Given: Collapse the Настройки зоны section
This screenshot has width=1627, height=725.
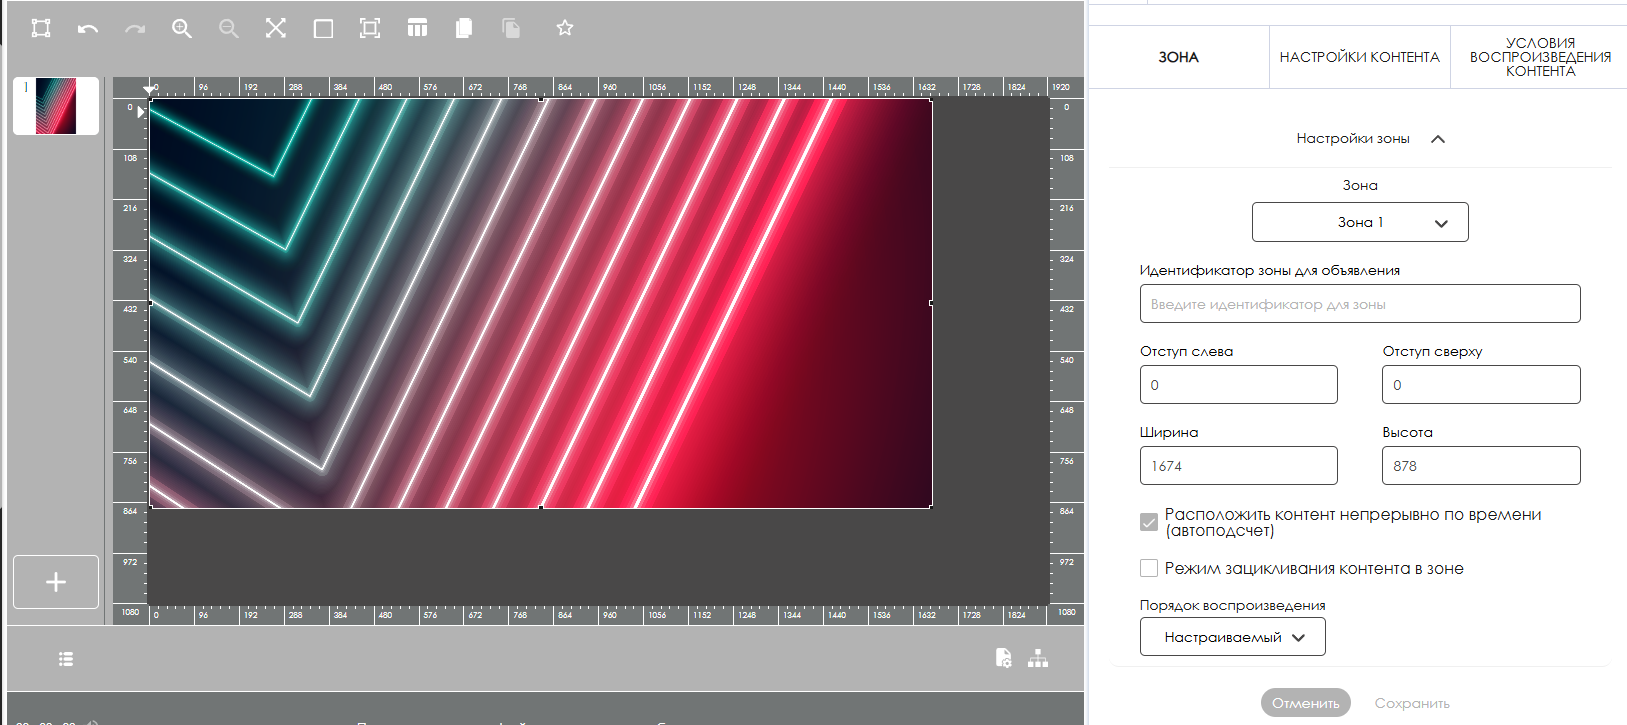Looking at the screenshot, I should (x=1438, y=139).
